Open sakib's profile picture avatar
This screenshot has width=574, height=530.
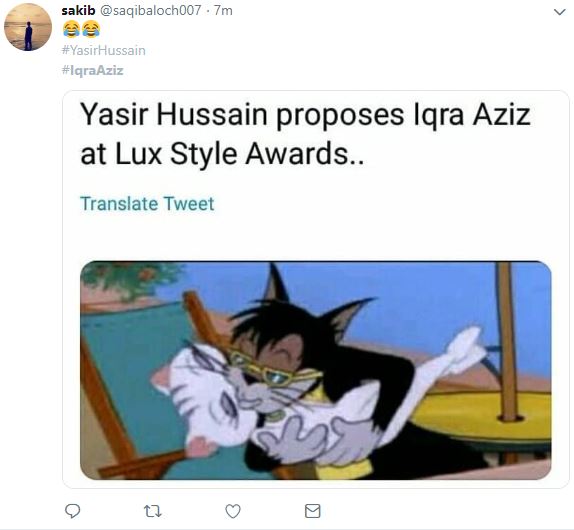pyautogui.click(x=28, y=27)
